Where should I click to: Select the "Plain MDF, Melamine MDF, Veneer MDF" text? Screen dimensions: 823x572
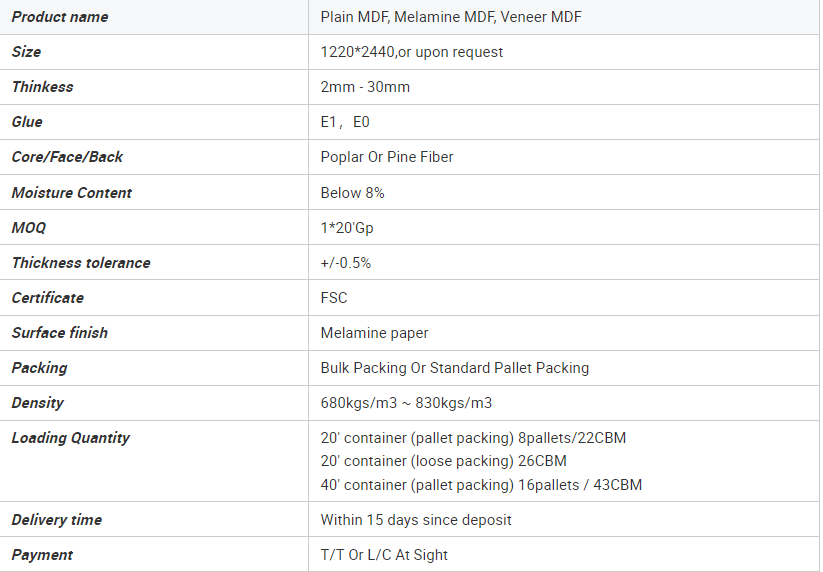point(451,17)
